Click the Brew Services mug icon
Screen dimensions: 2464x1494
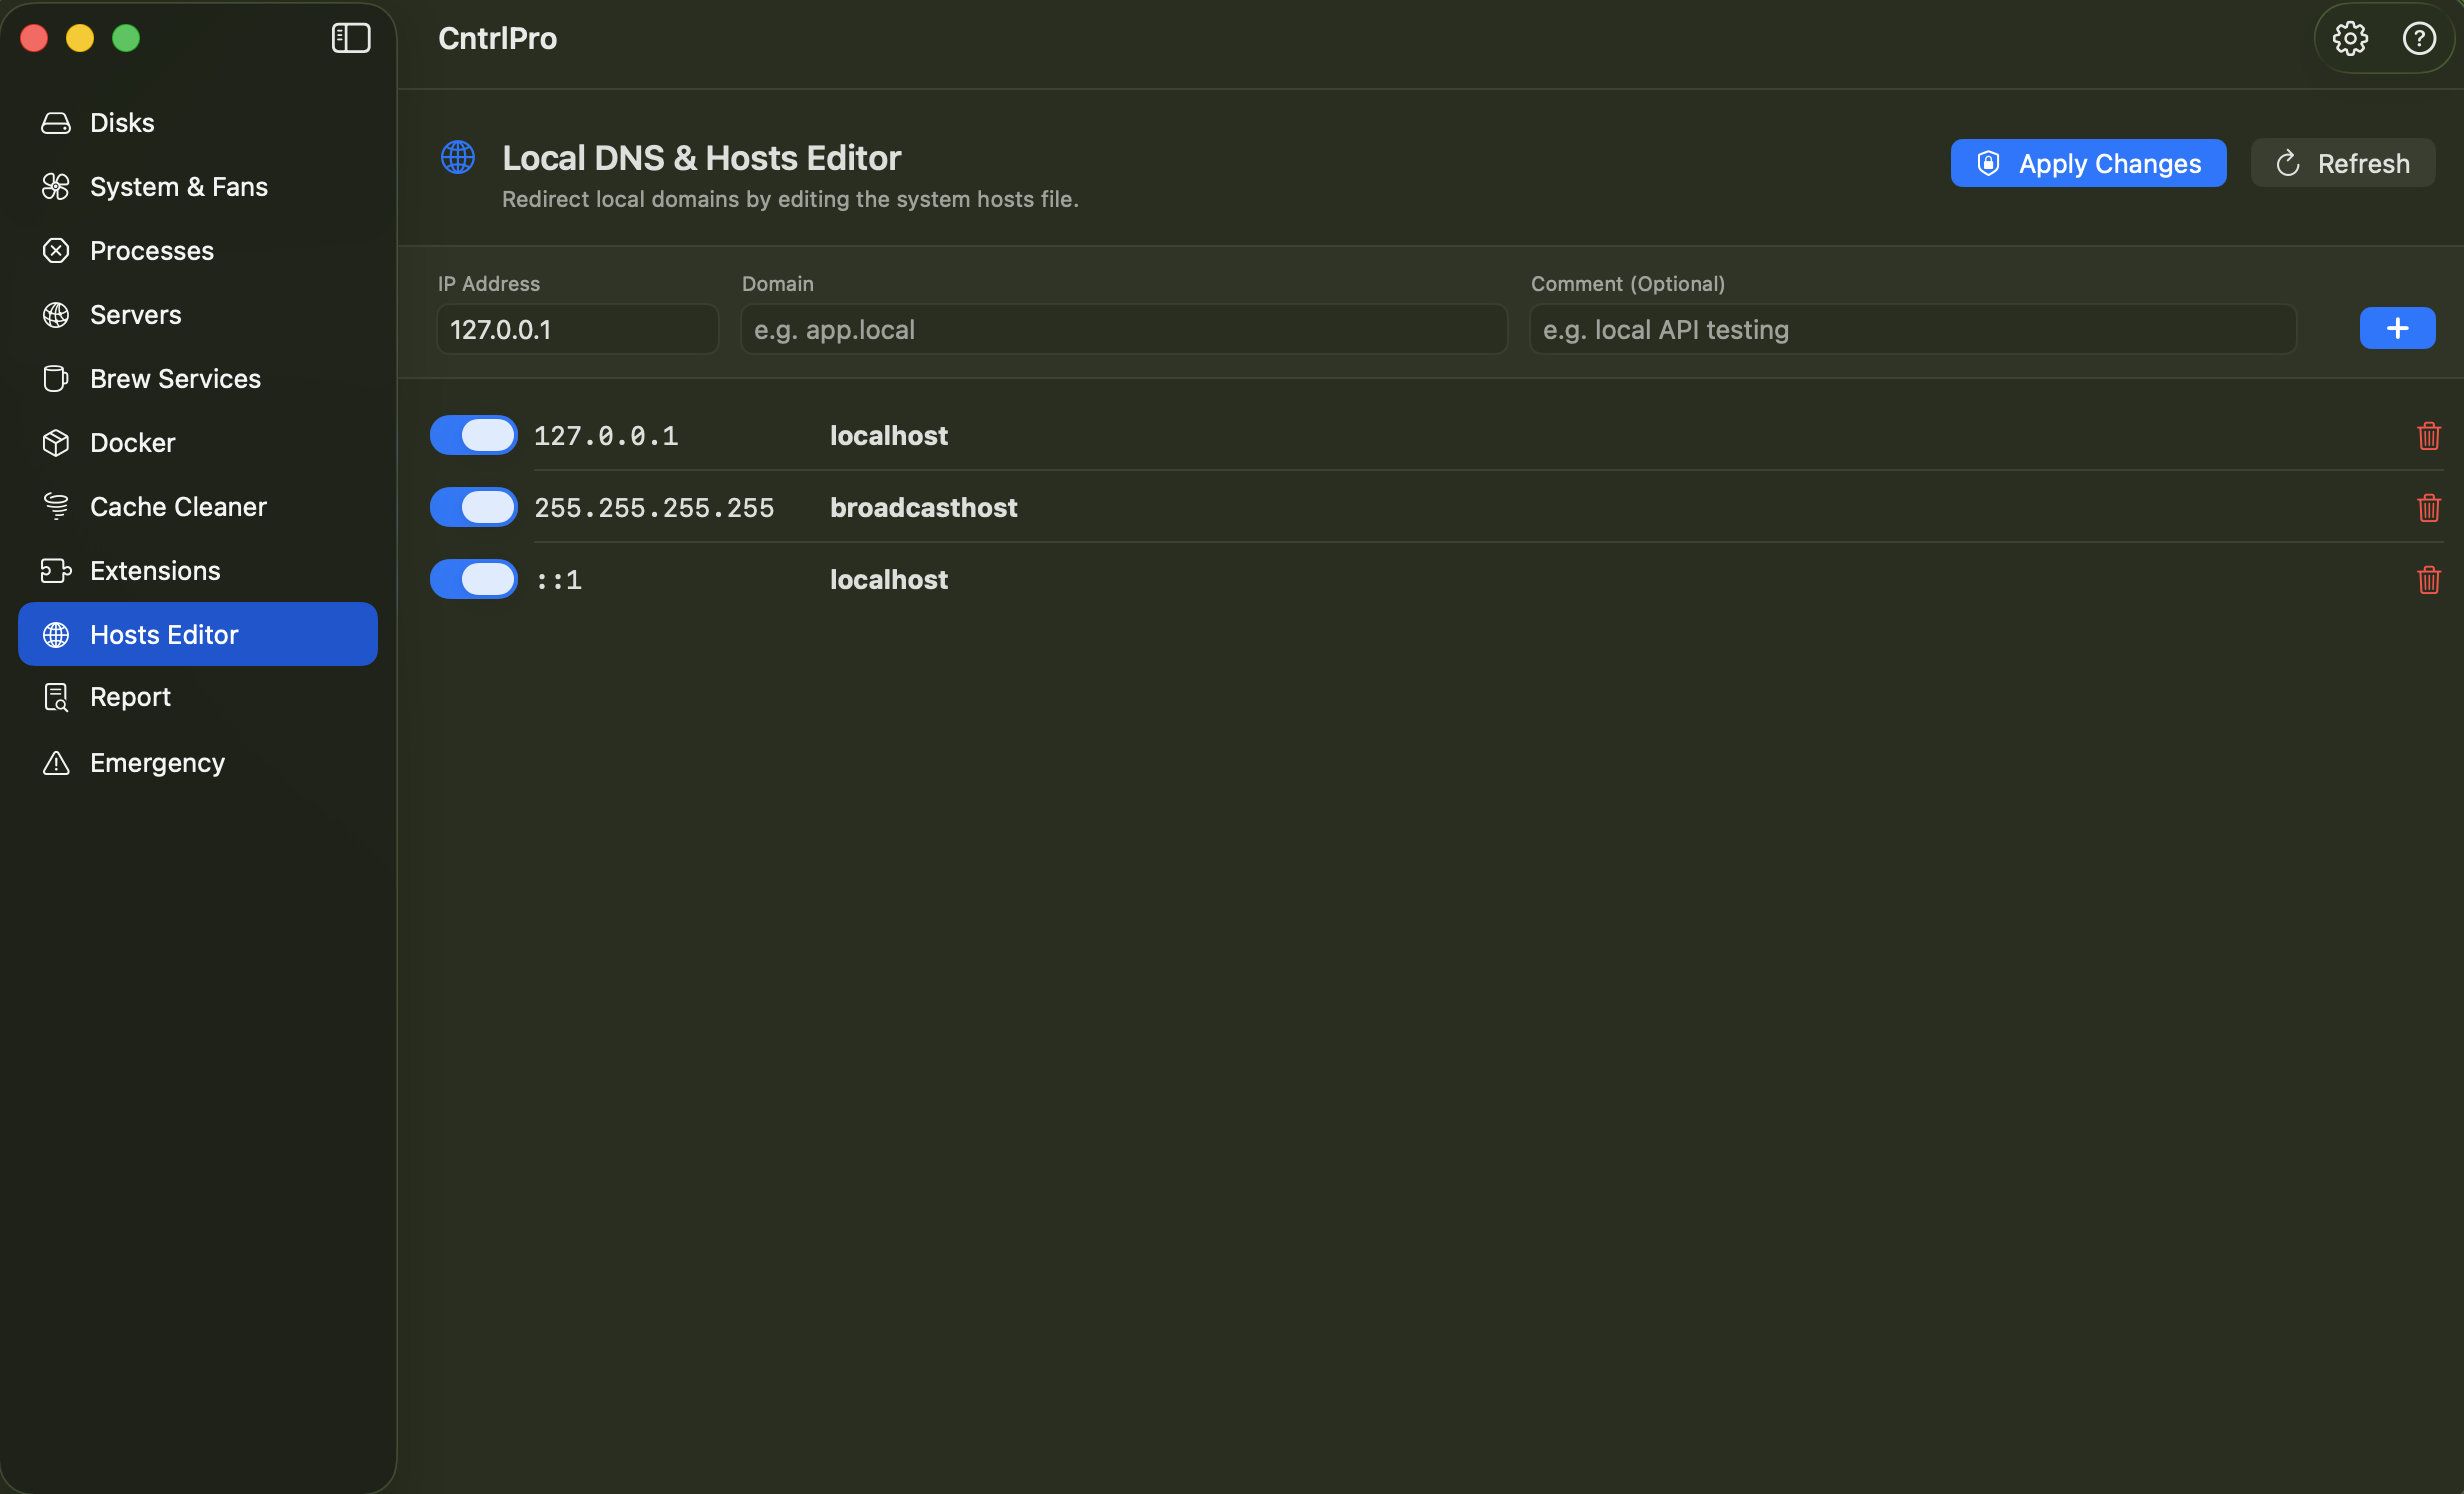[56, 379]
